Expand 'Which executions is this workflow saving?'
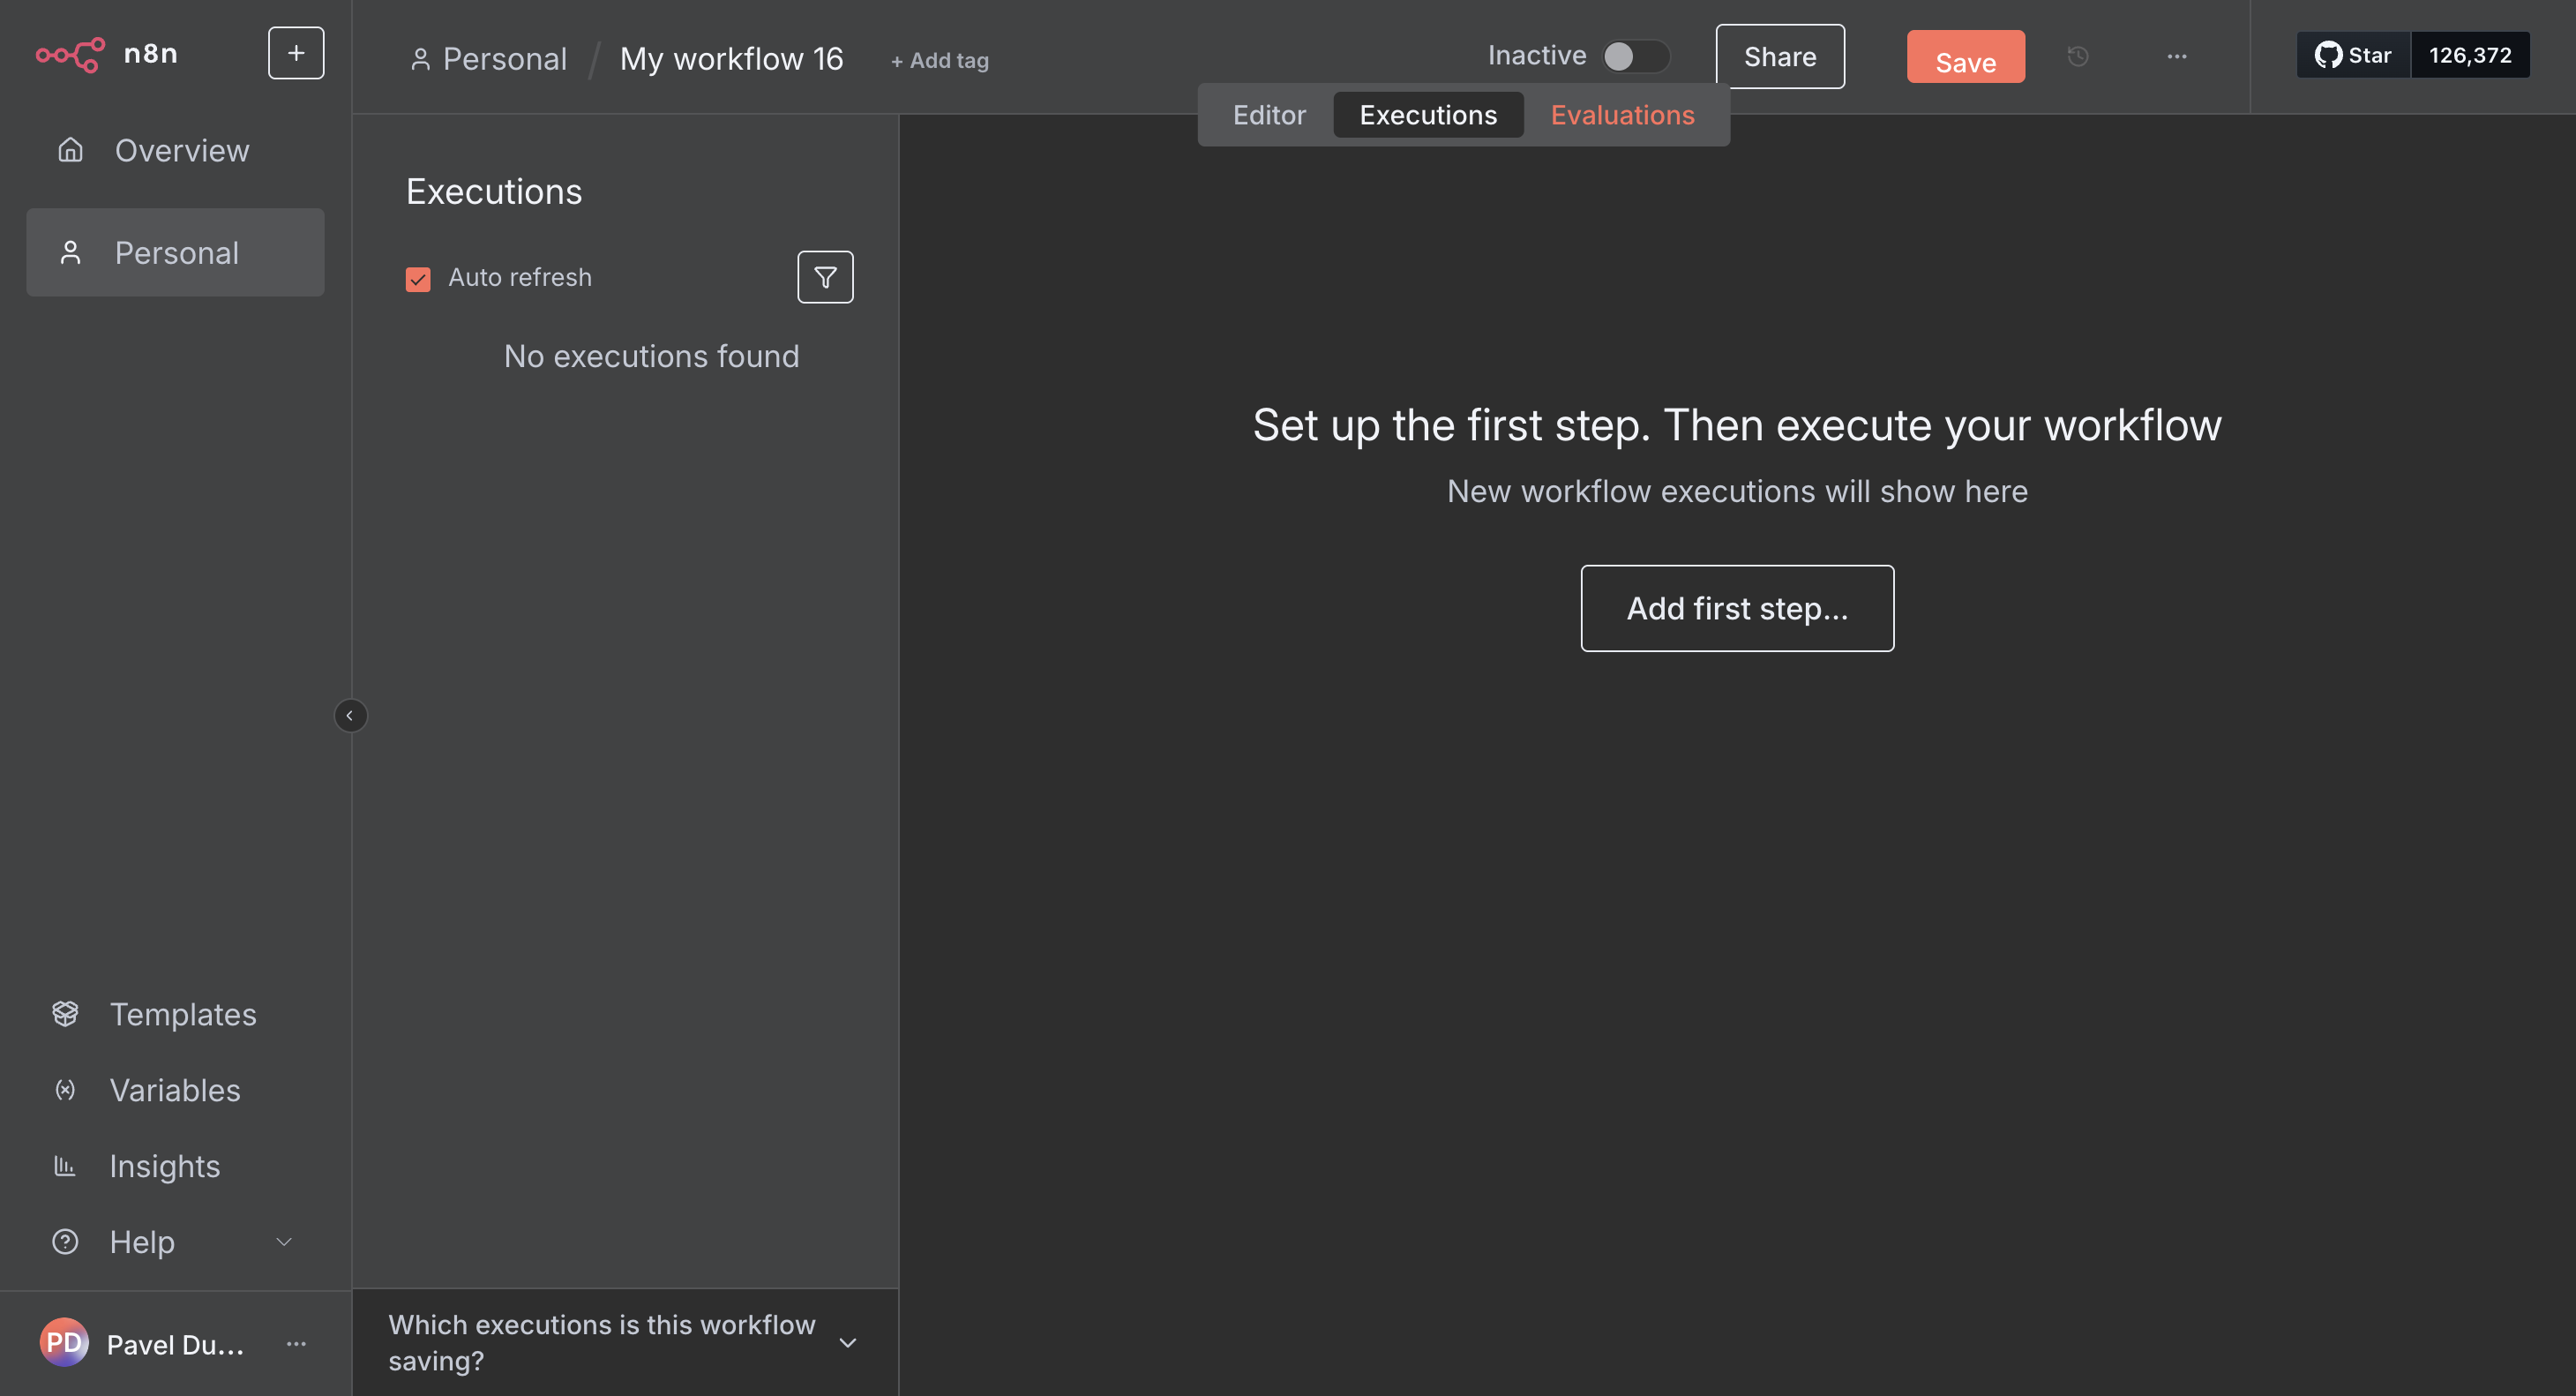 tap(848, 1342)
